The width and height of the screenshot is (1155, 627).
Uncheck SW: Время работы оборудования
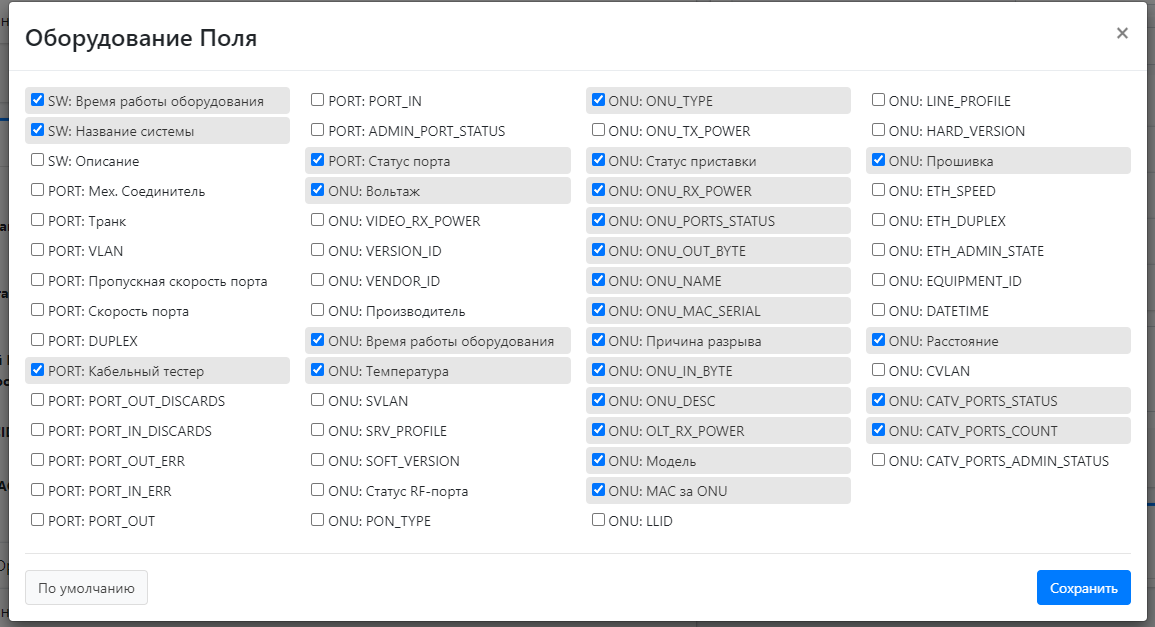(38, 100)
